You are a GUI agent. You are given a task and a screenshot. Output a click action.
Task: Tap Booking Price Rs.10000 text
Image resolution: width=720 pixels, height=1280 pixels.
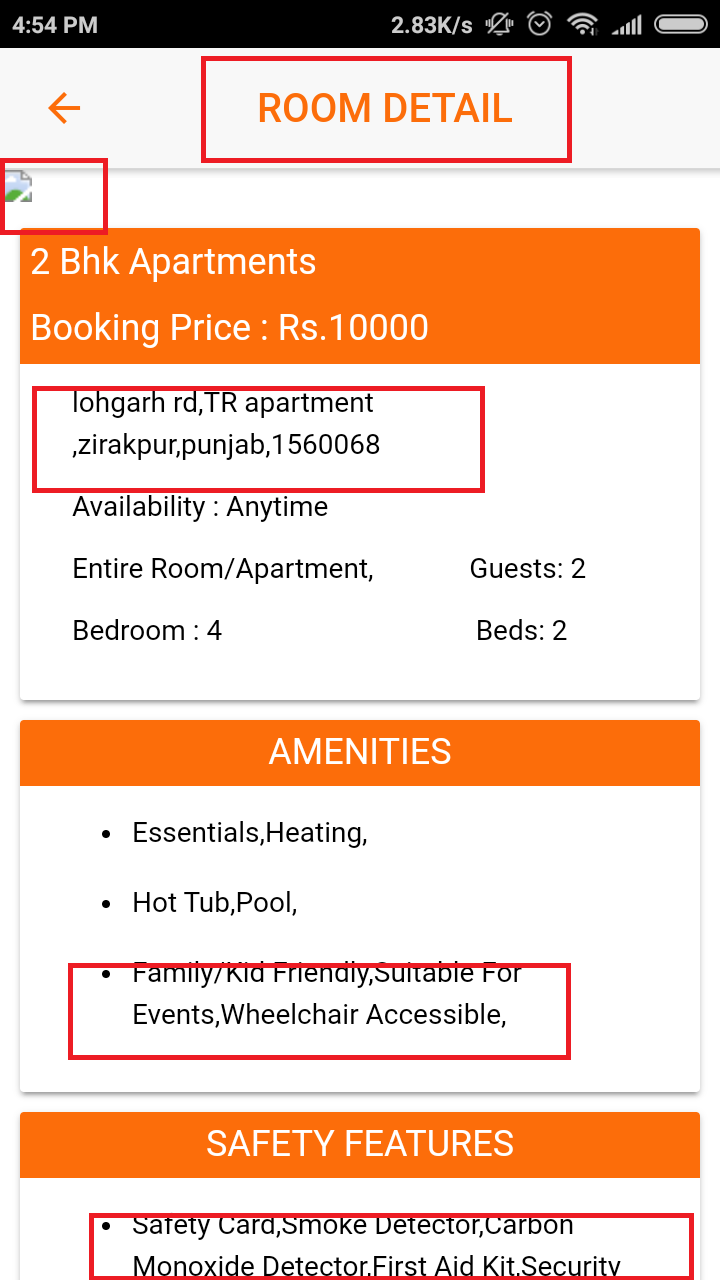[x=230, y=327]
